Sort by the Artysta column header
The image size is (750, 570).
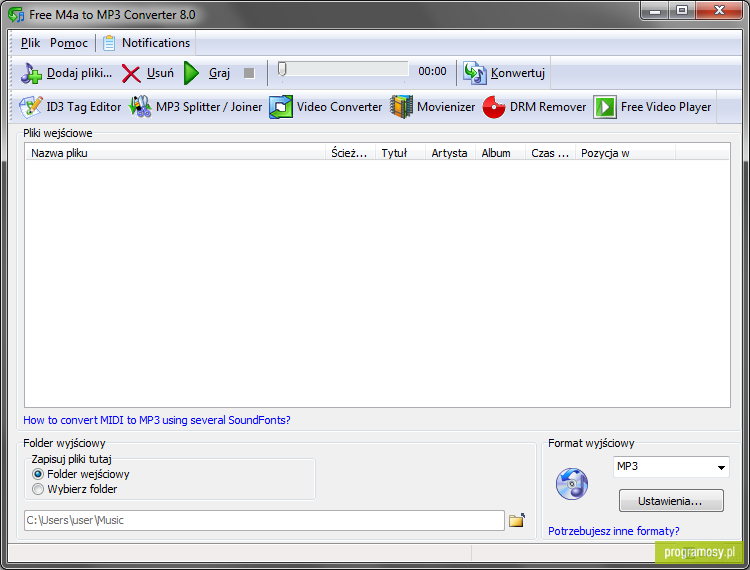[x=450, y=153]
